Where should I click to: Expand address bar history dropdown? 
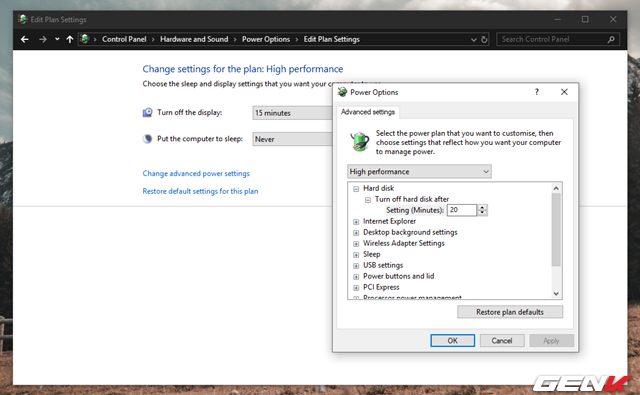pyautogui.click(x=473, y=40)
